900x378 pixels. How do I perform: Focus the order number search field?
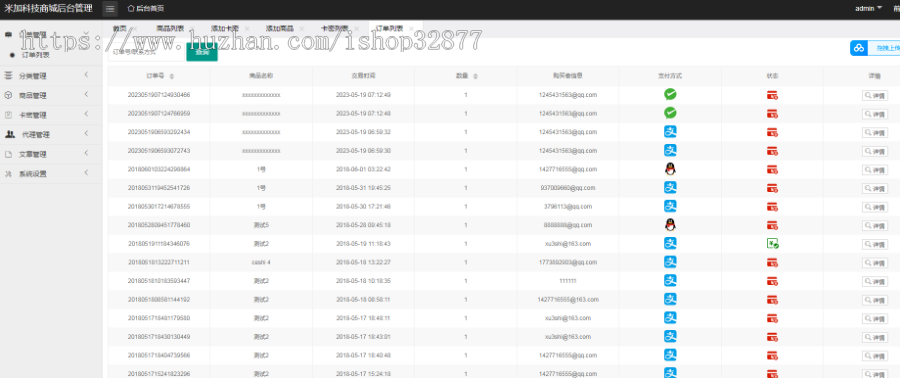146,52
